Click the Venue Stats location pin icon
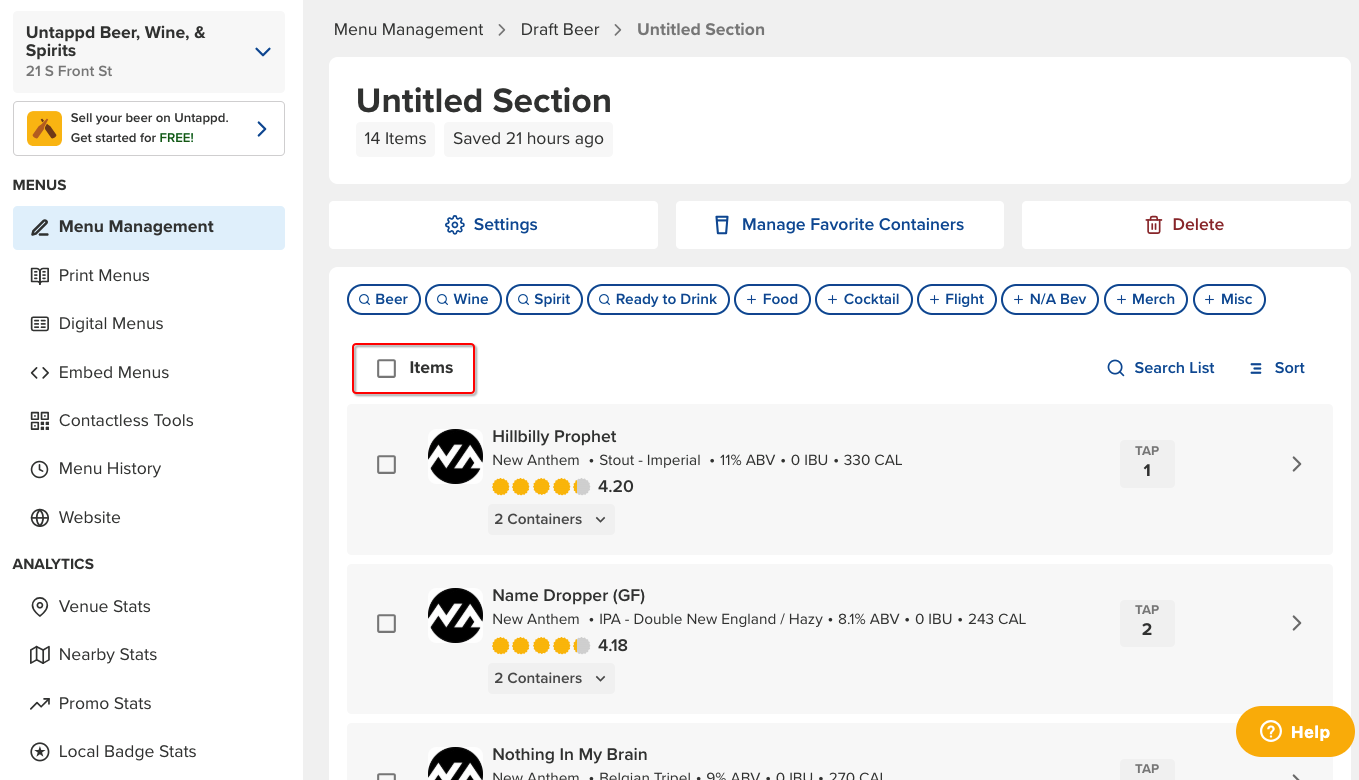This screenshot has width=1359, height=780. (40, 607)
